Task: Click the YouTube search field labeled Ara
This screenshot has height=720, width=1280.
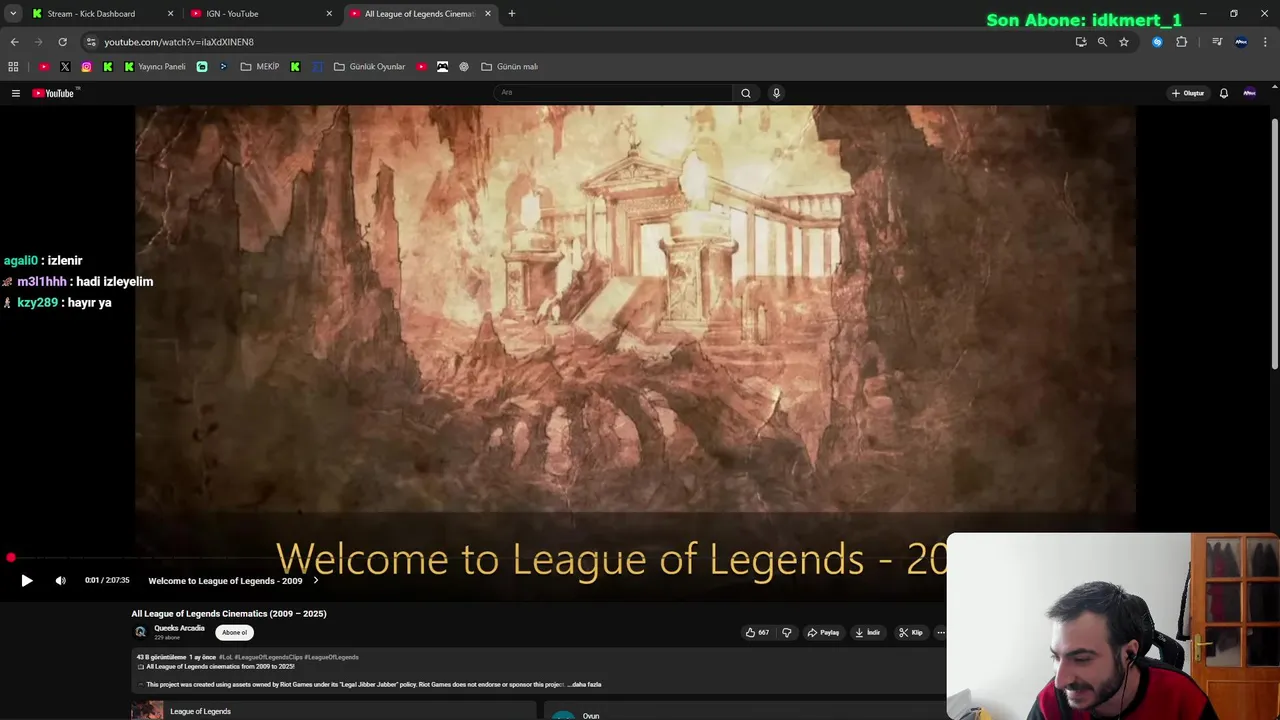Action: click(613, 93)
